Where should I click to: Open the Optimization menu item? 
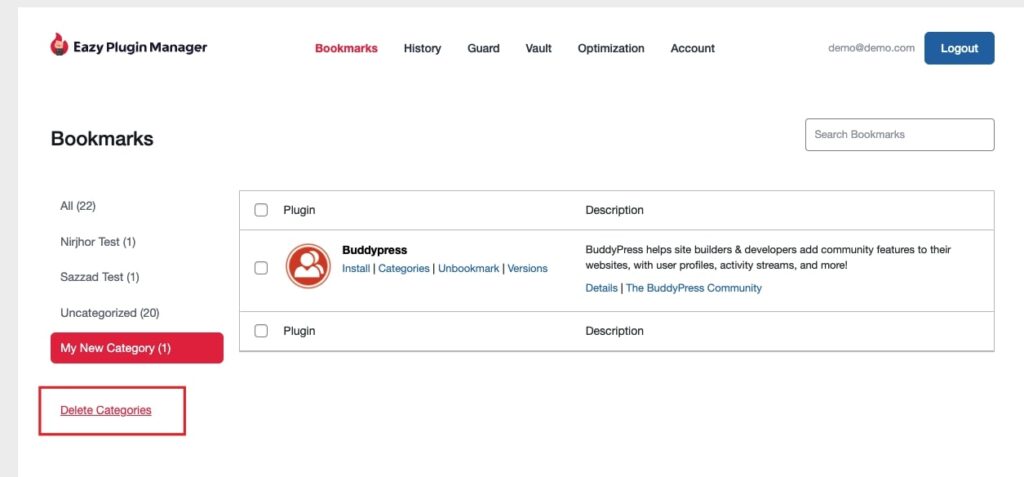click(x=611, y=48)
